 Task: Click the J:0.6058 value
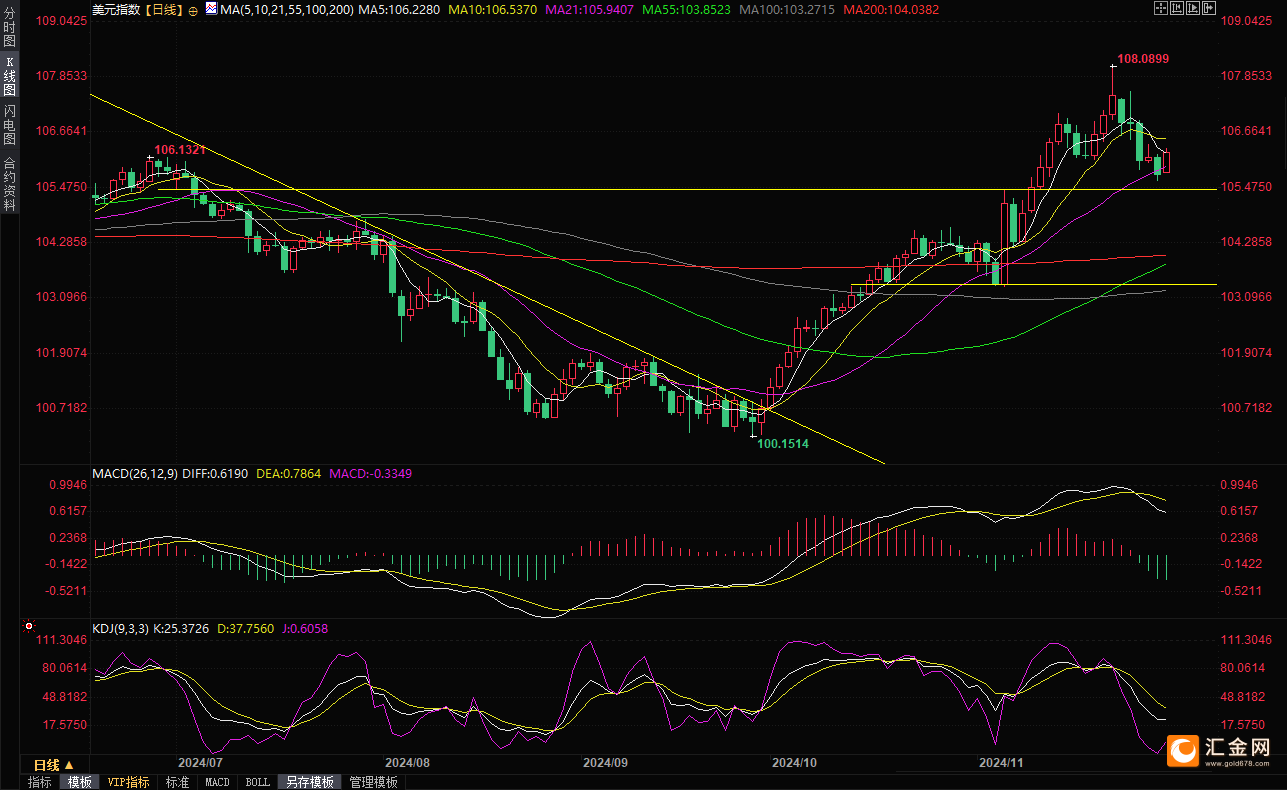304,629
